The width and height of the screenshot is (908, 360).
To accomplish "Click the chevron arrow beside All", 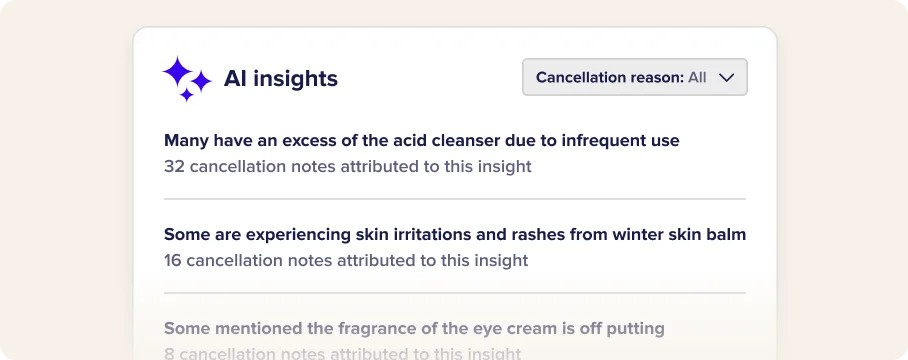I will [x=726, y=78].
